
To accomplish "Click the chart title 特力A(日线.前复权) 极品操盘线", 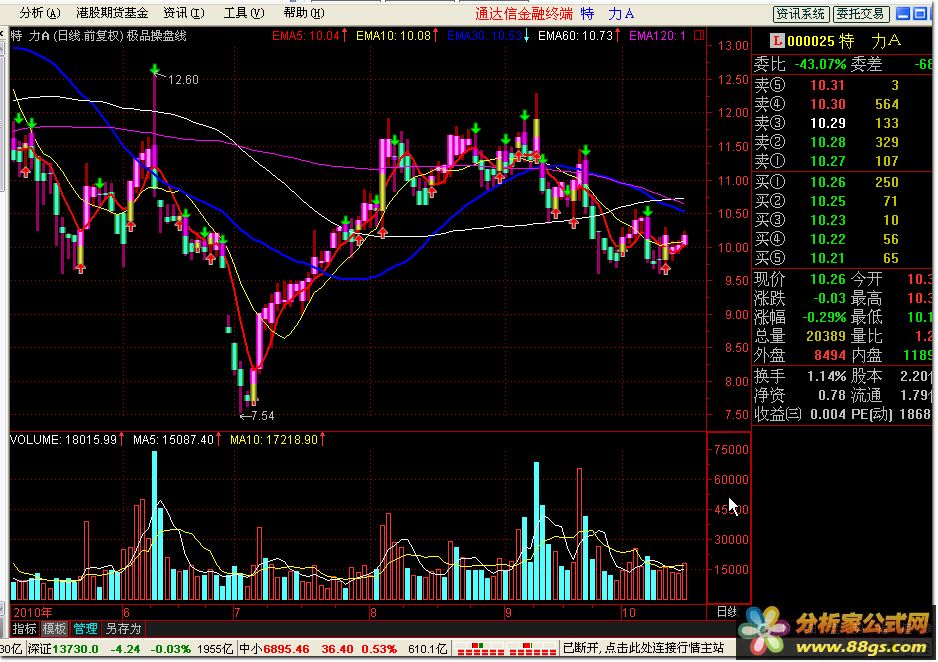I will pyautogui.click(x=99, y=36).
